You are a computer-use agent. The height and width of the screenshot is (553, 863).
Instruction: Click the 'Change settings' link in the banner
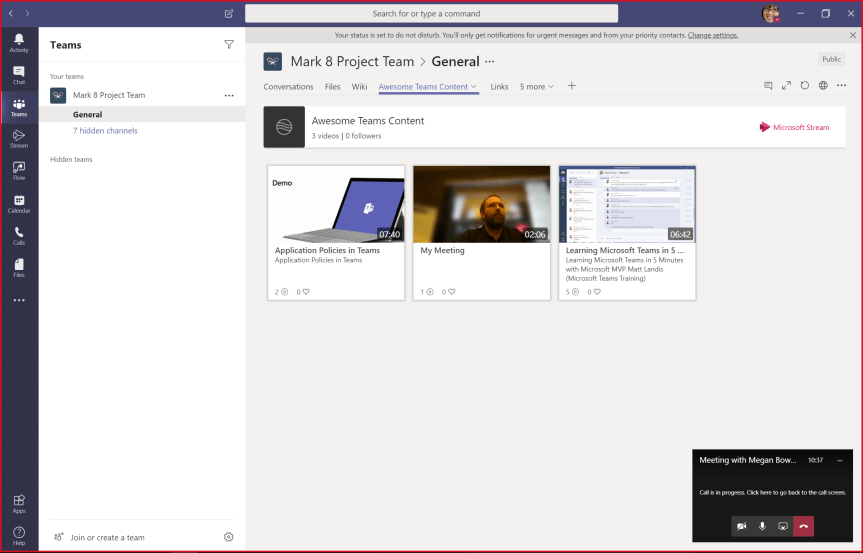713,35
